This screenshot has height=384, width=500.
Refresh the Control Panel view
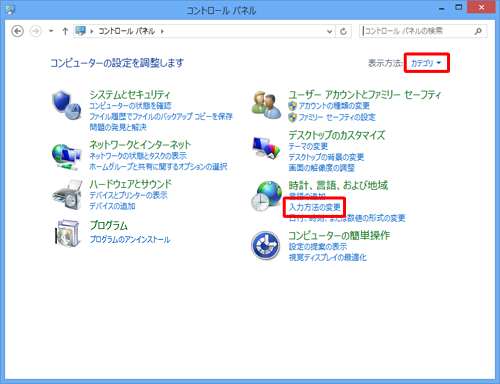click(x=343, y=31)
